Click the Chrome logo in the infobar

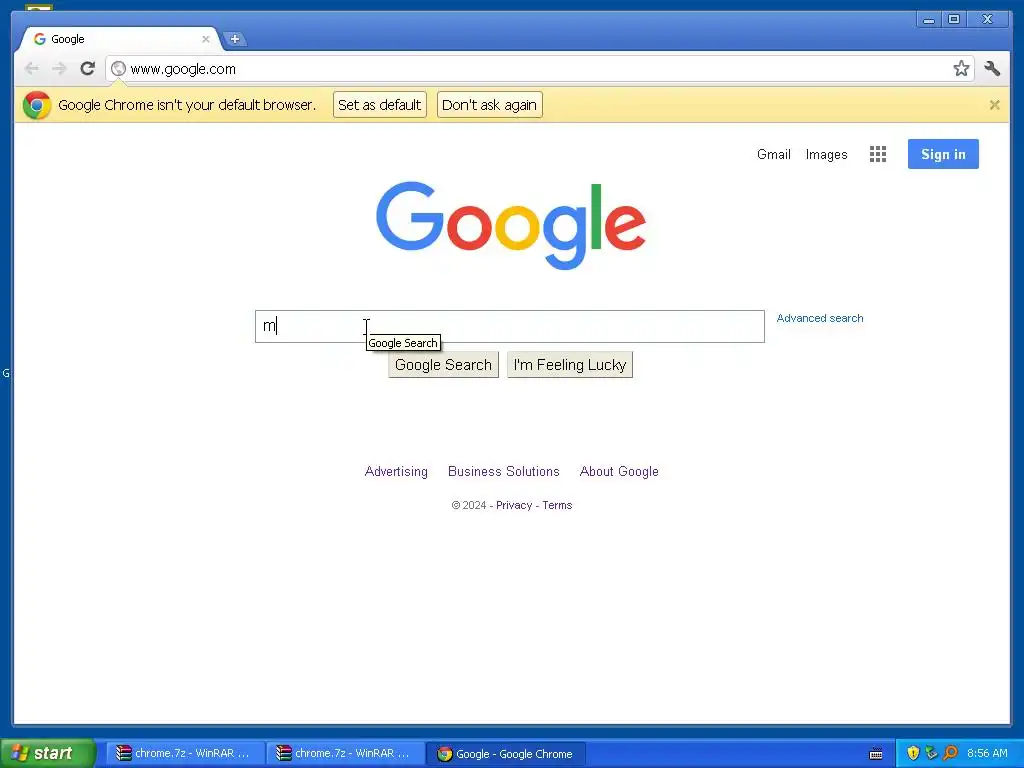[x=37, y=105]
